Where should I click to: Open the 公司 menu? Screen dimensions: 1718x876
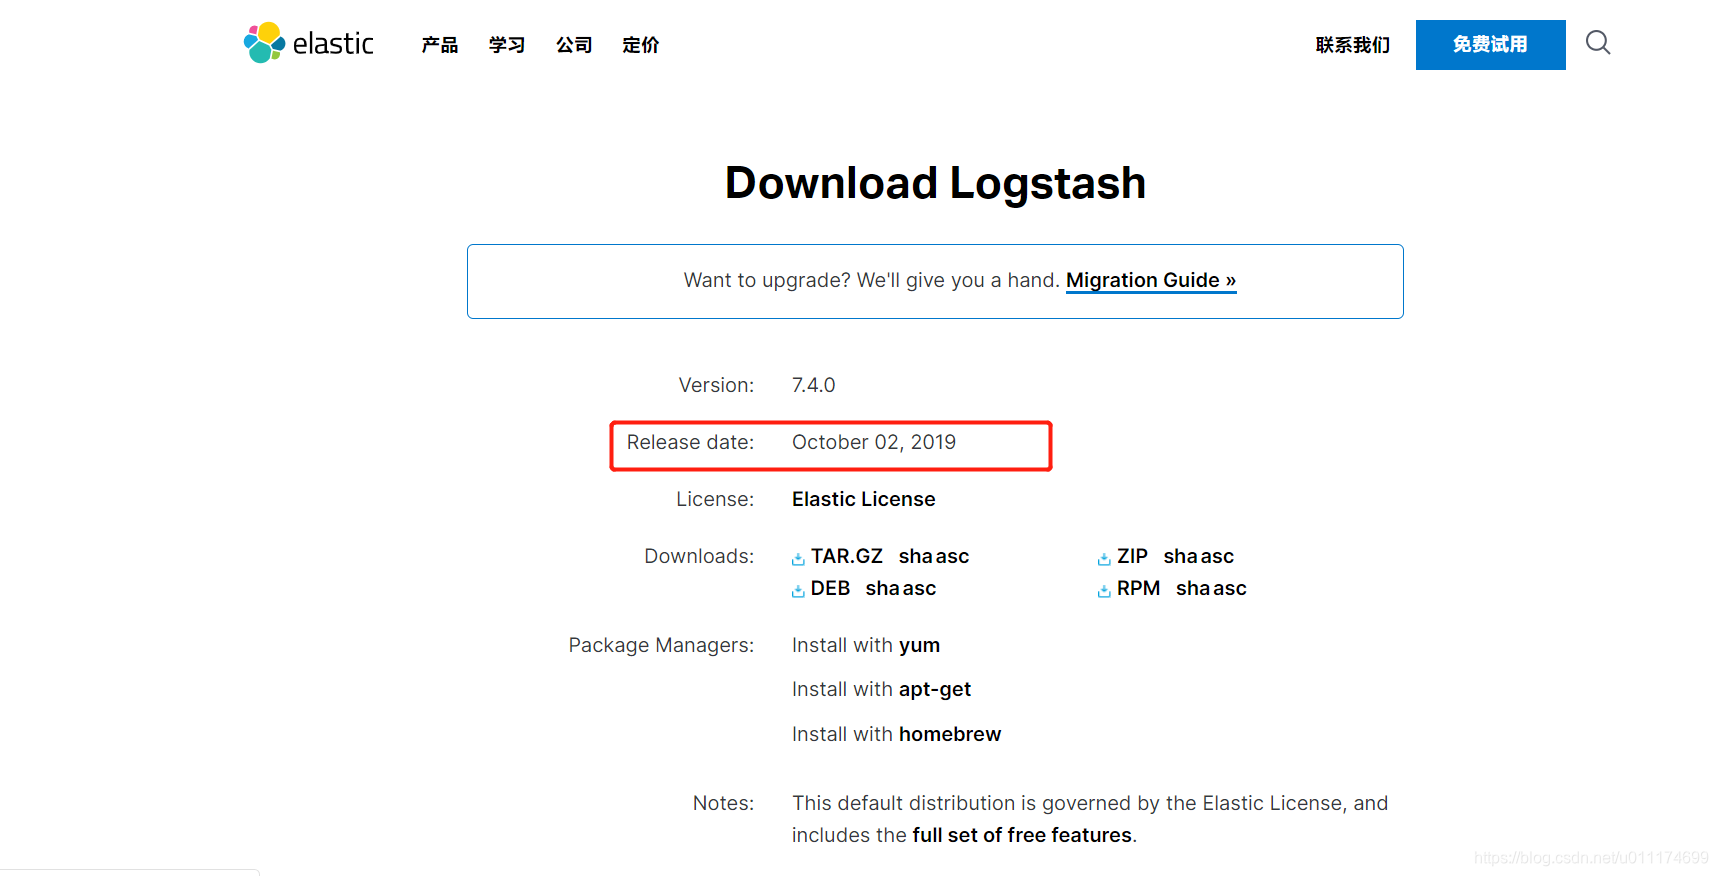click(574, 45)
